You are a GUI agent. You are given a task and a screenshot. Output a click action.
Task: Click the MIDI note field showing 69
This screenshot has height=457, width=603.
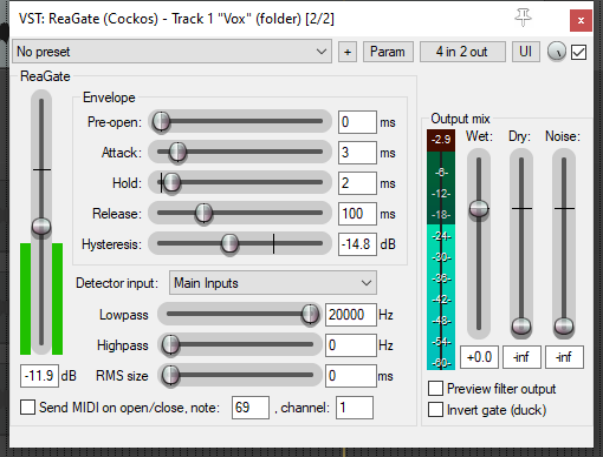point(250,407)
